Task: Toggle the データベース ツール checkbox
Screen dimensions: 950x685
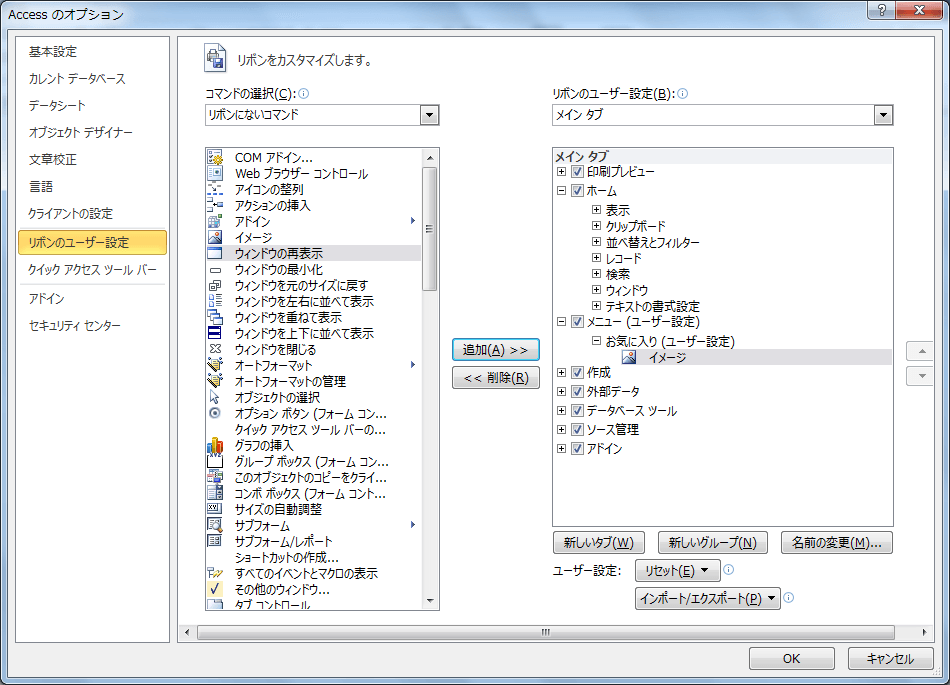Action: 577,411
